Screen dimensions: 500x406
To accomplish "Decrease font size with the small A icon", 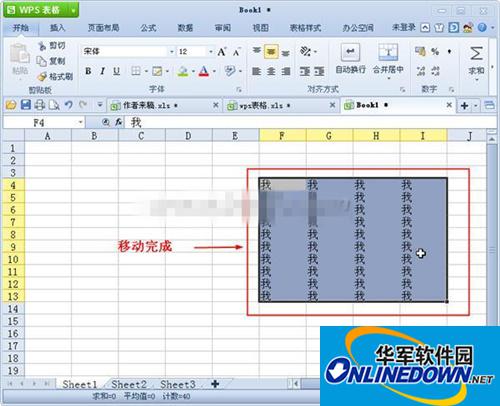I will click(236, 52).
